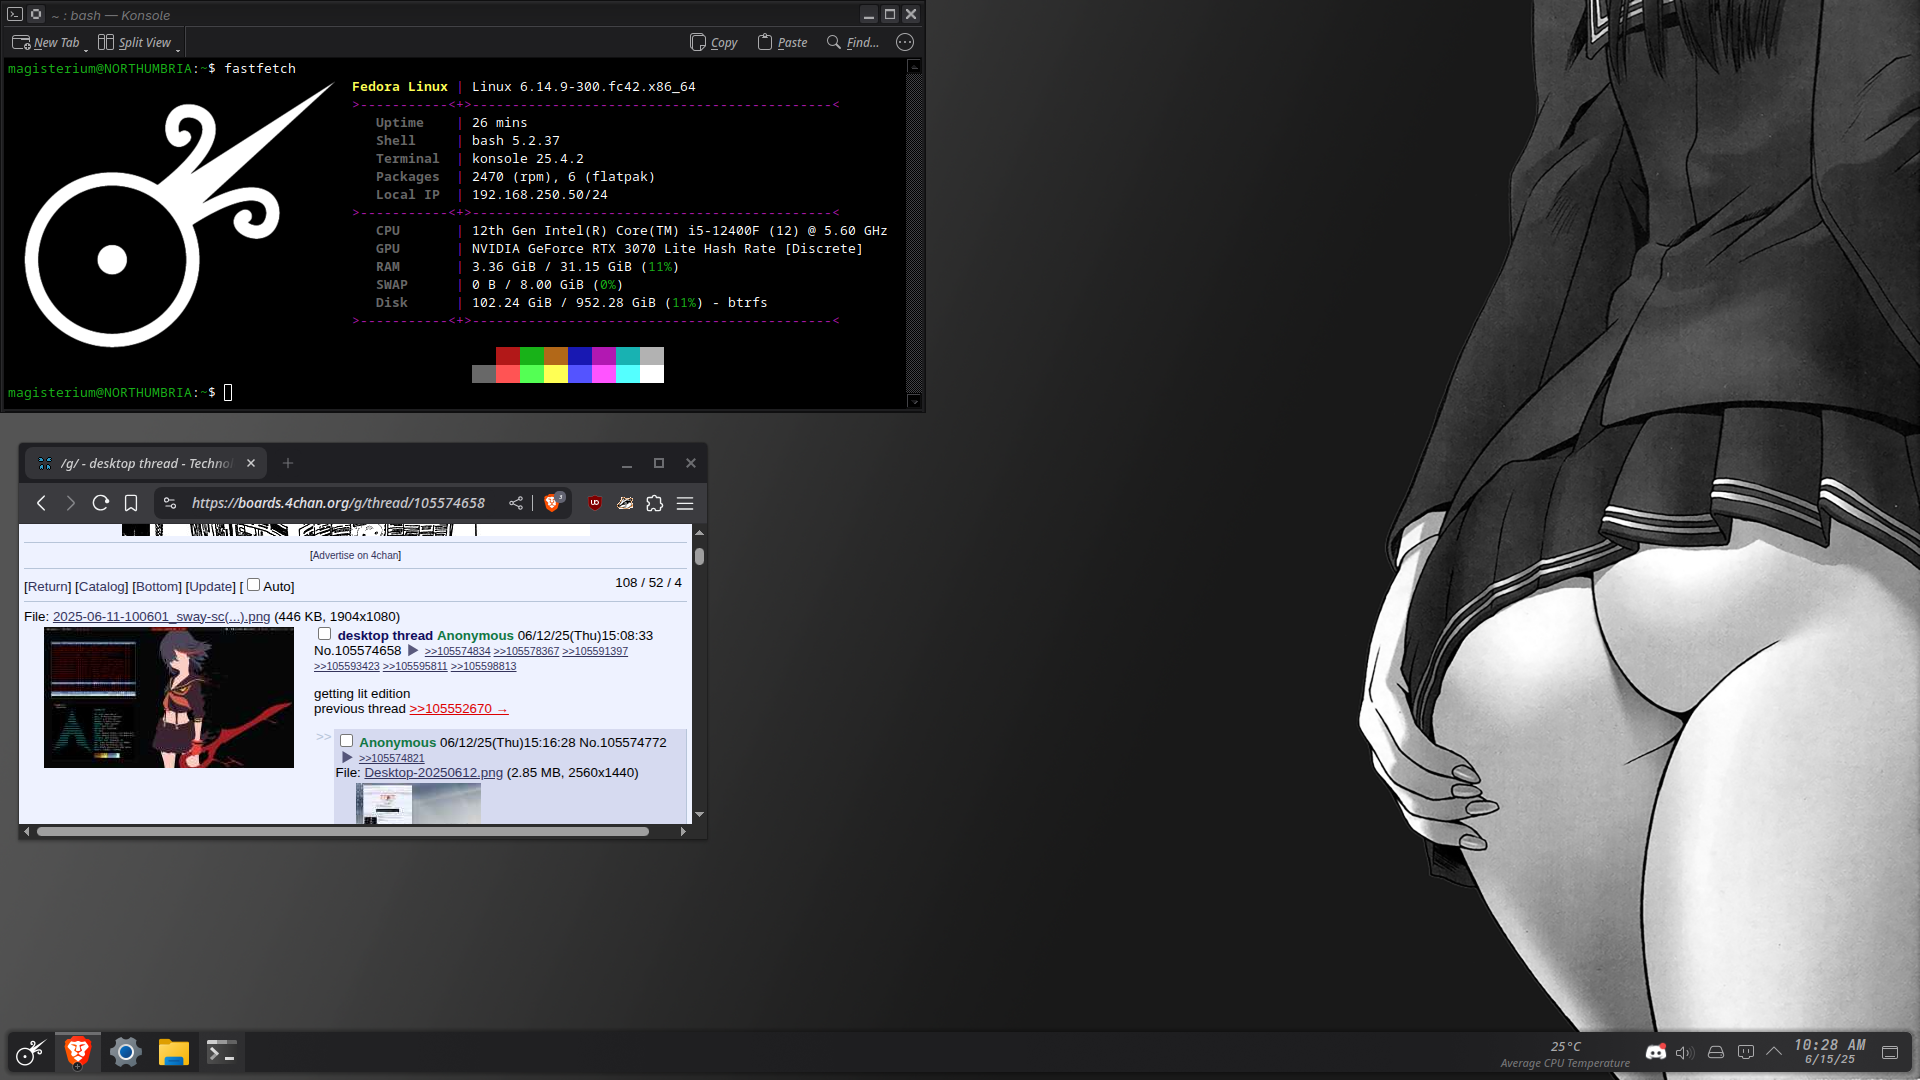The height and width of the screenshot is (1080, 1920).
Task: Open Konsole's circular more-options menu
Action: 905,42
